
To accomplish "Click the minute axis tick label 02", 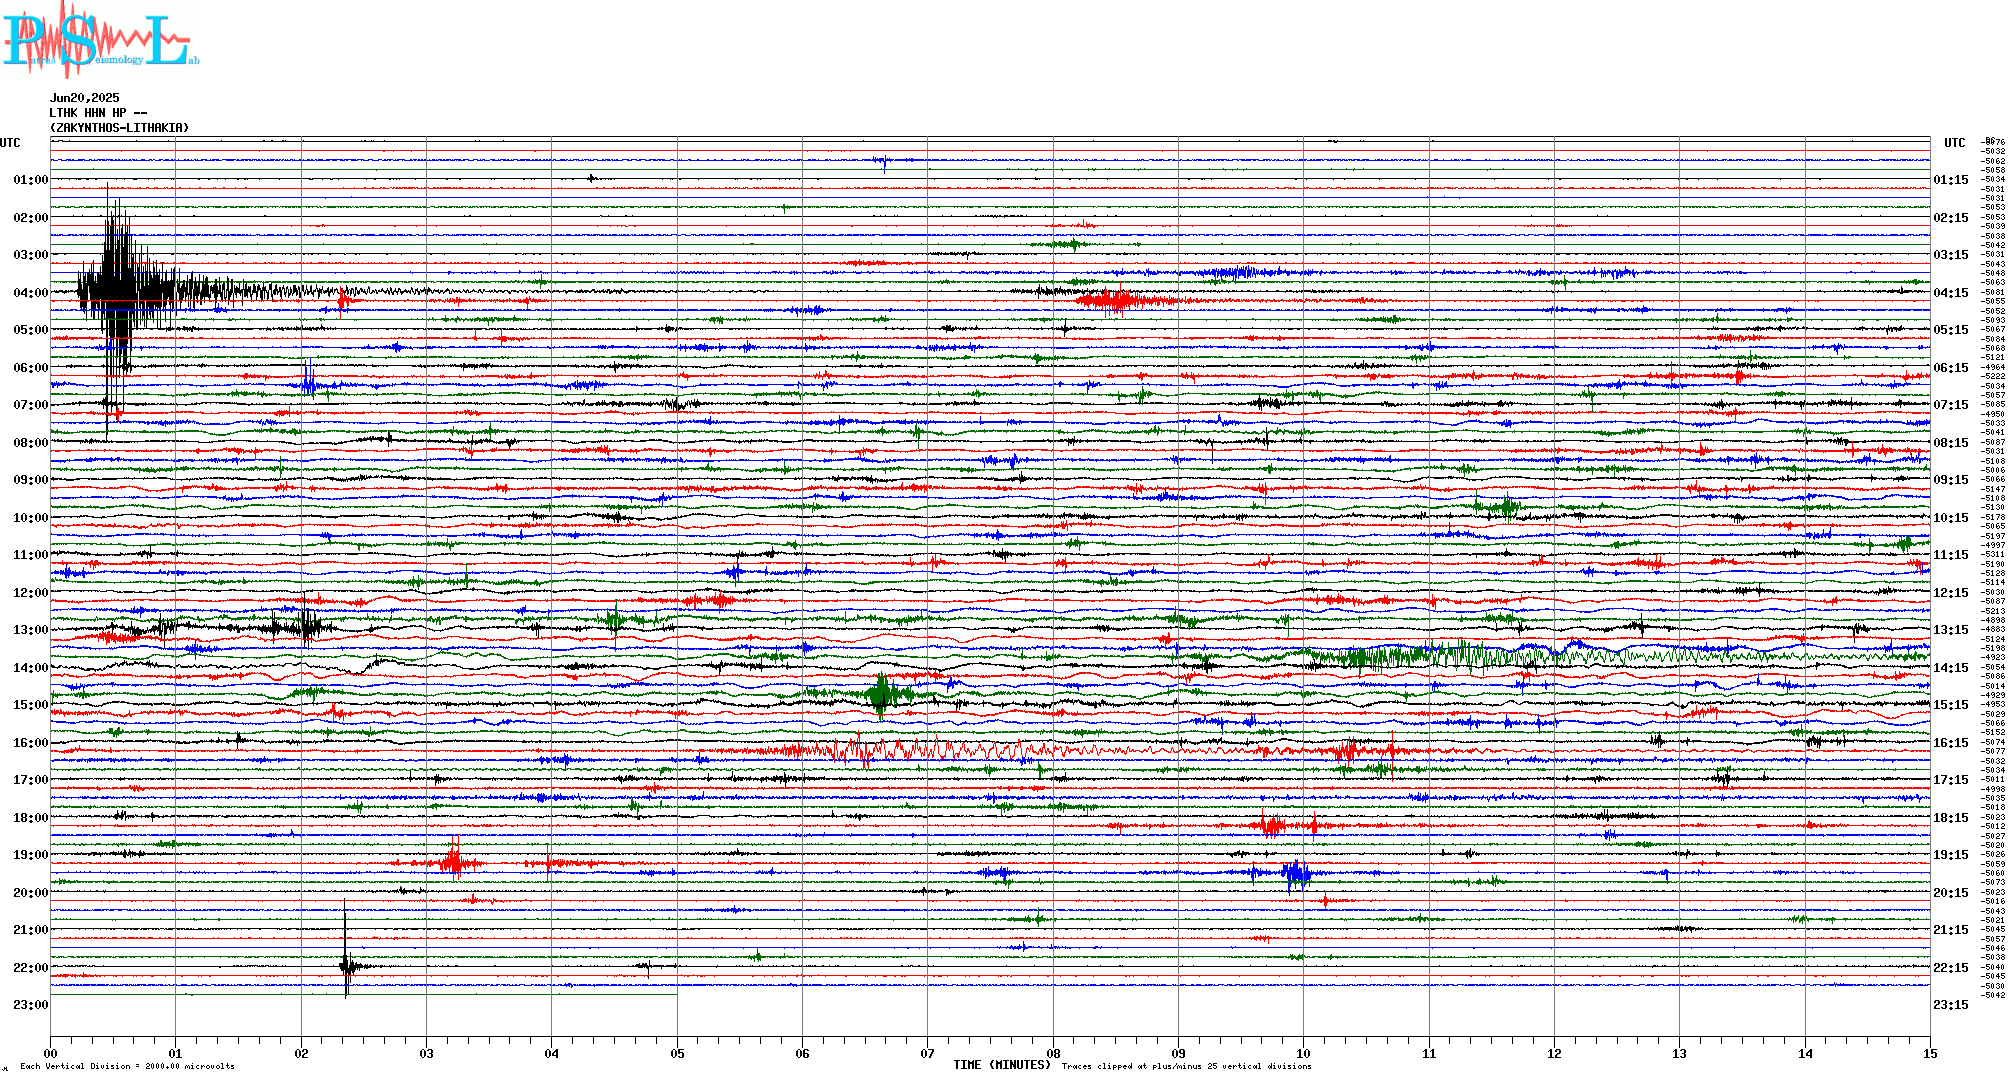I will pos(301,1053).
